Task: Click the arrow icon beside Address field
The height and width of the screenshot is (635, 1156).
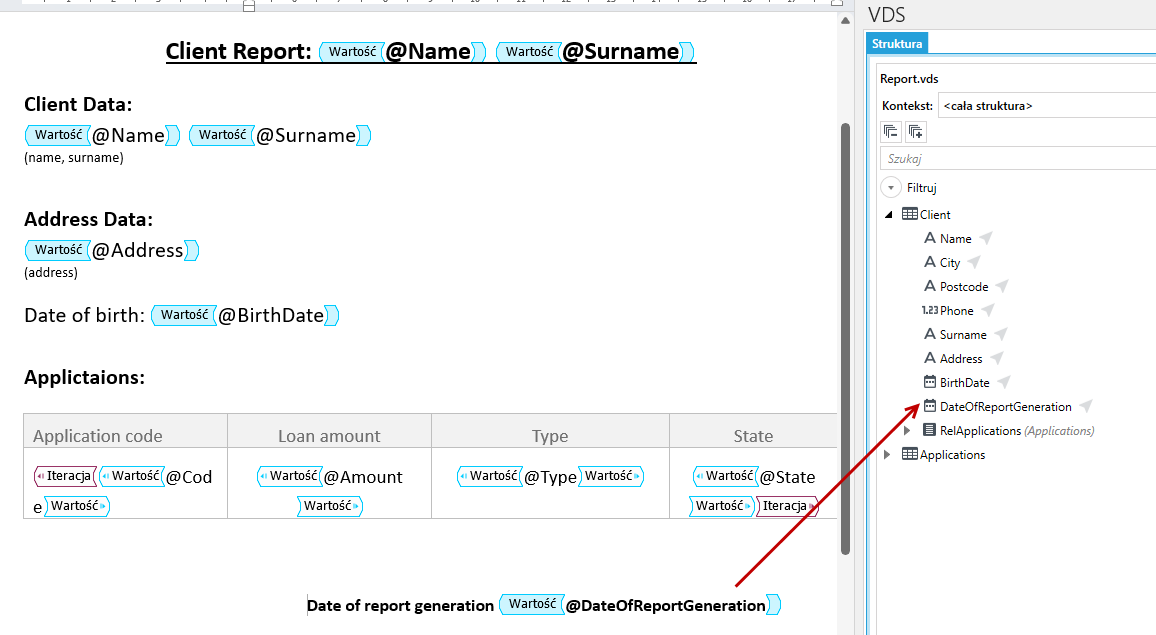Action: [996, 358]
